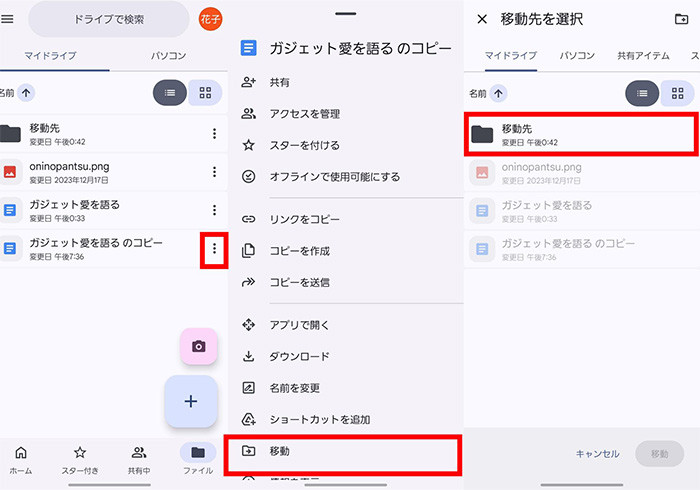Select オフラインで使用可能にする menu entry
The width and height of the screenshot is (700, 490).
(346, 177)
